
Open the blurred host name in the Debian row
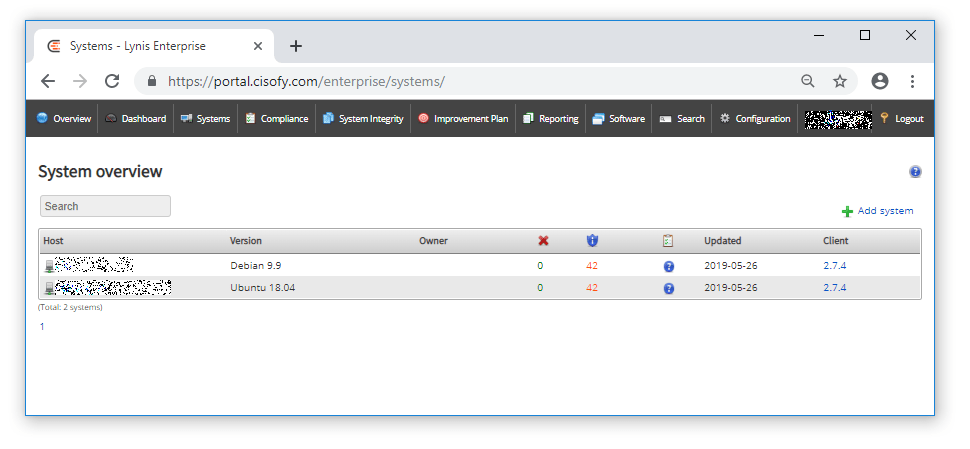tap(94, 265)
